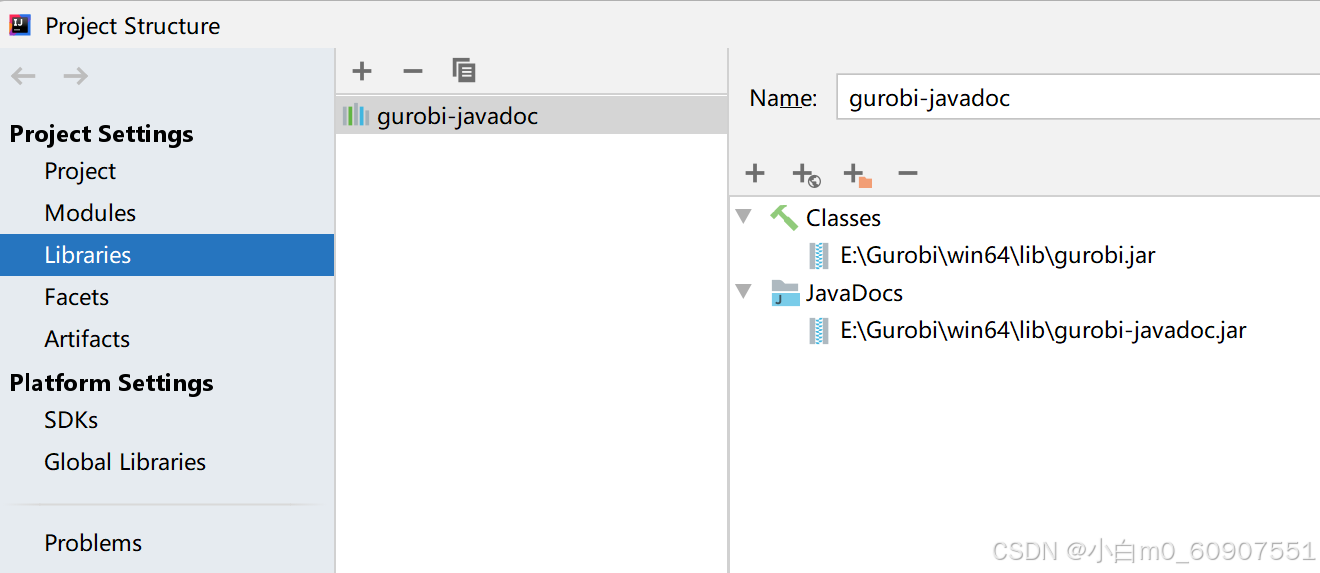
Task: Open the Facets settings page
Action: tap(76, 297)
